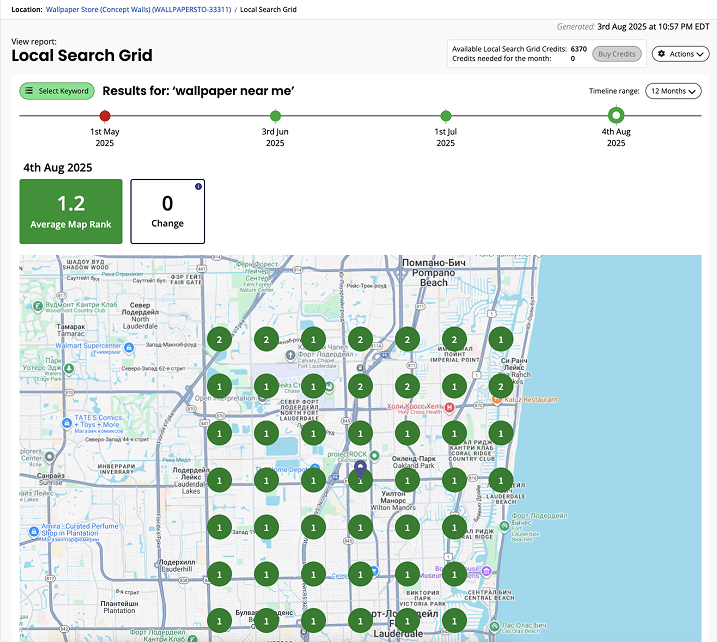Select the 4th Aug 2025 timeline marker
The height and width of the screenshot is (642, 717).
pos(616,117)
